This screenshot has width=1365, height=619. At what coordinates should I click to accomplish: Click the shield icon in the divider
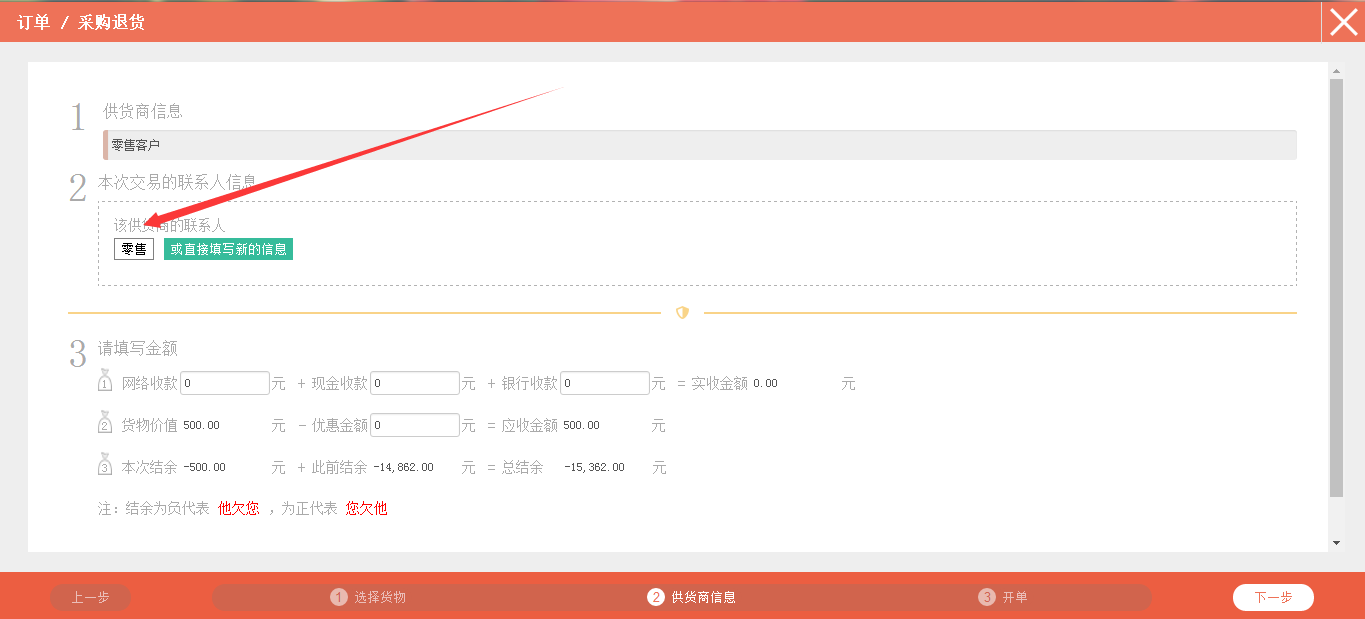(x=682, y=313)
